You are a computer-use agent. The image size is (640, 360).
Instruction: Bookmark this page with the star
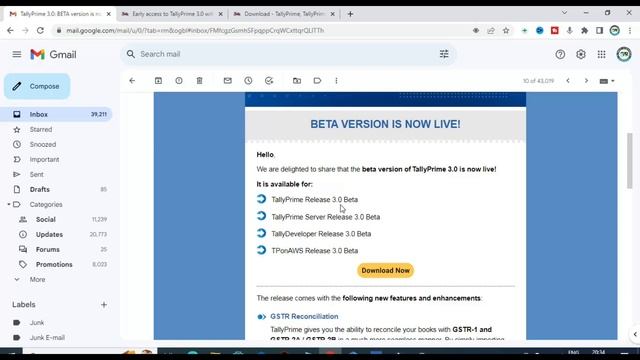pyautogui.click(x=506, y=31)
